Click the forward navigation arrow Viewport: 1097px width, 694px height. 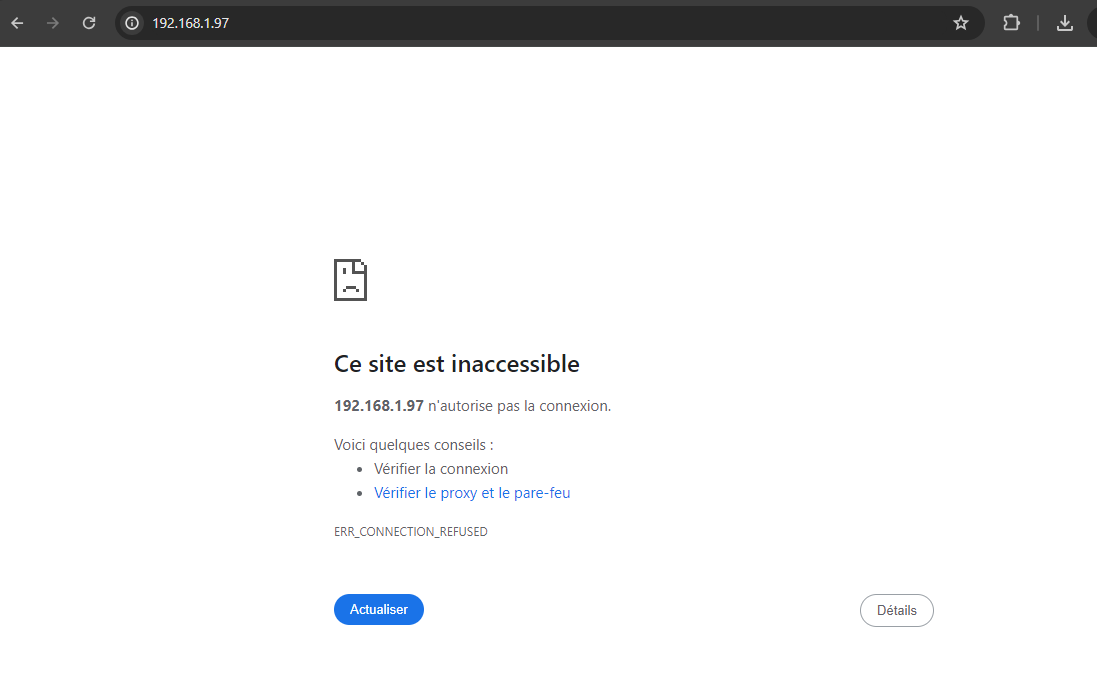[53, 23]
